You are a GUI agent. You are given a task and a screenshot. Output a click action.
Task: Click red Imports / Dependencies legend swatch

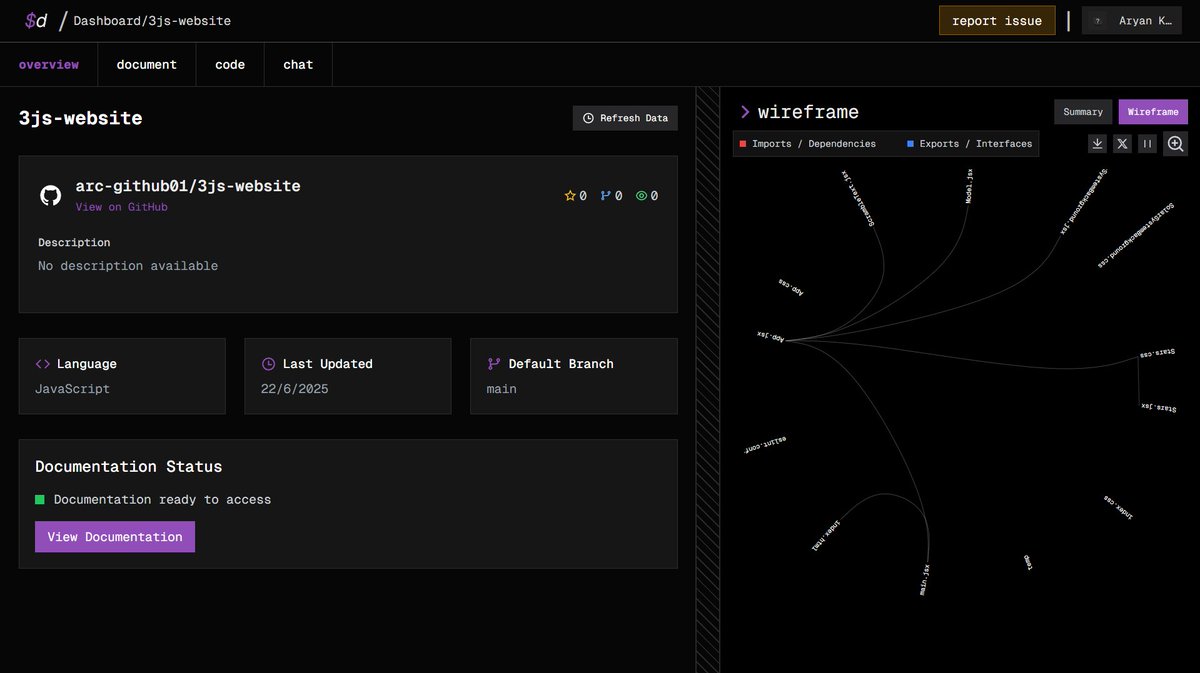[x=742, y=144]
